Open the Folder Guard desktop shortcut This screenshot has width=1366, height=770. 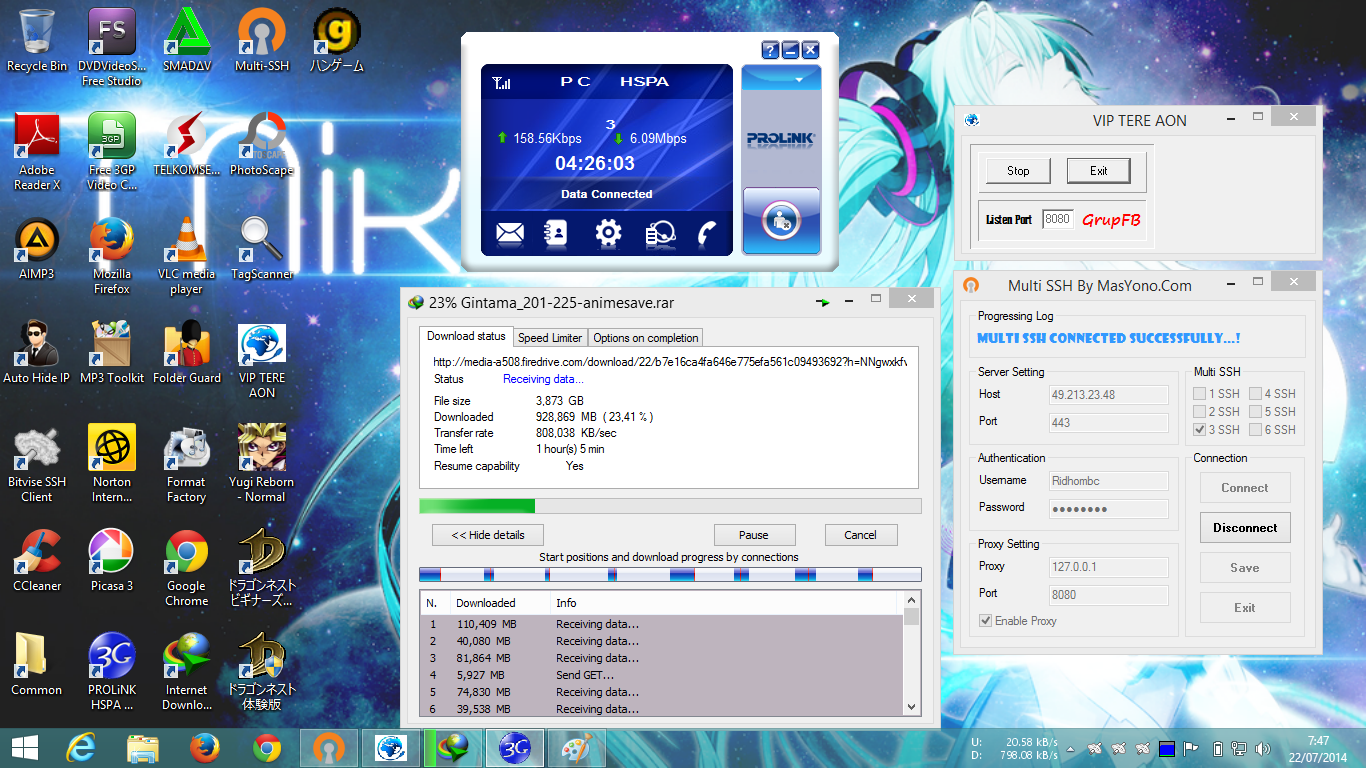tap(187, 351)
